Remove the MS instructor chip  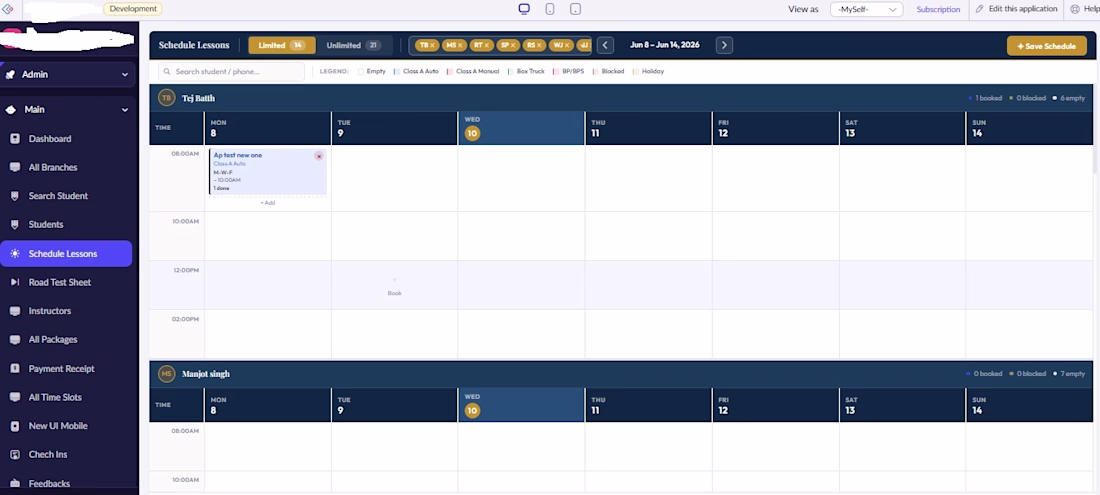click(460, 45)
